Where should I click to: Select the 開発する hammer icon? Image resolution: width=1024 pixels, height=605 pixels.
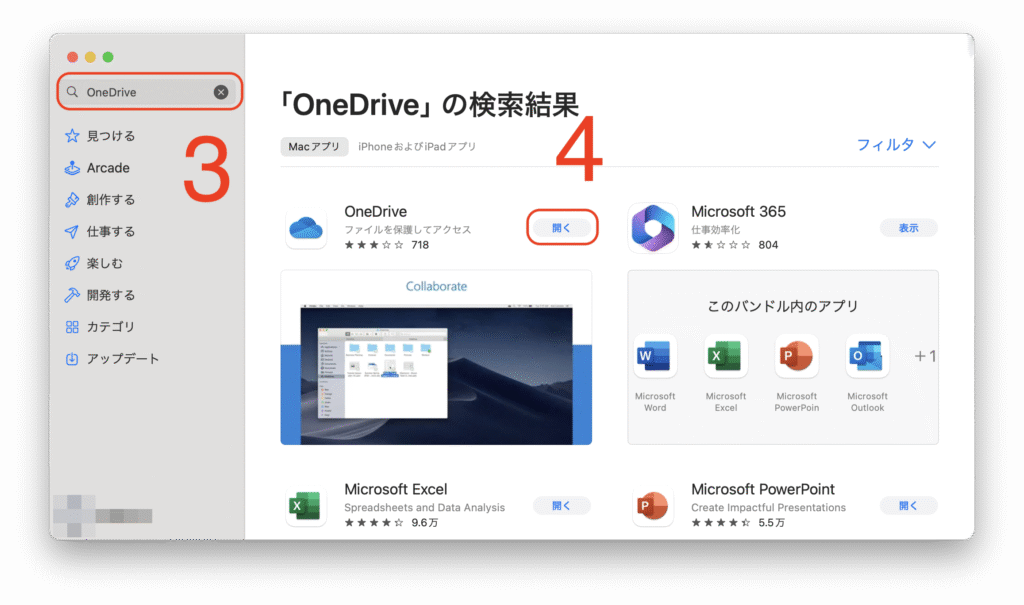point(72,295)
